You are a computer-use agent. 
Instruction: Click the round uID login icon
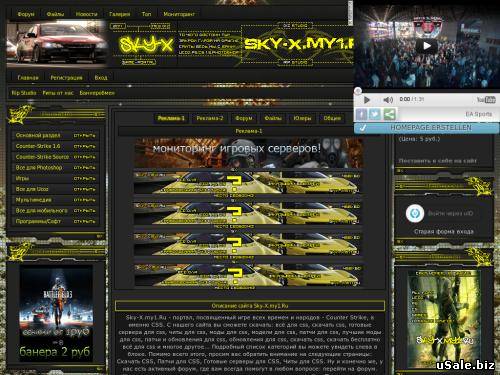pyautogui.click(x=415, y=213)
